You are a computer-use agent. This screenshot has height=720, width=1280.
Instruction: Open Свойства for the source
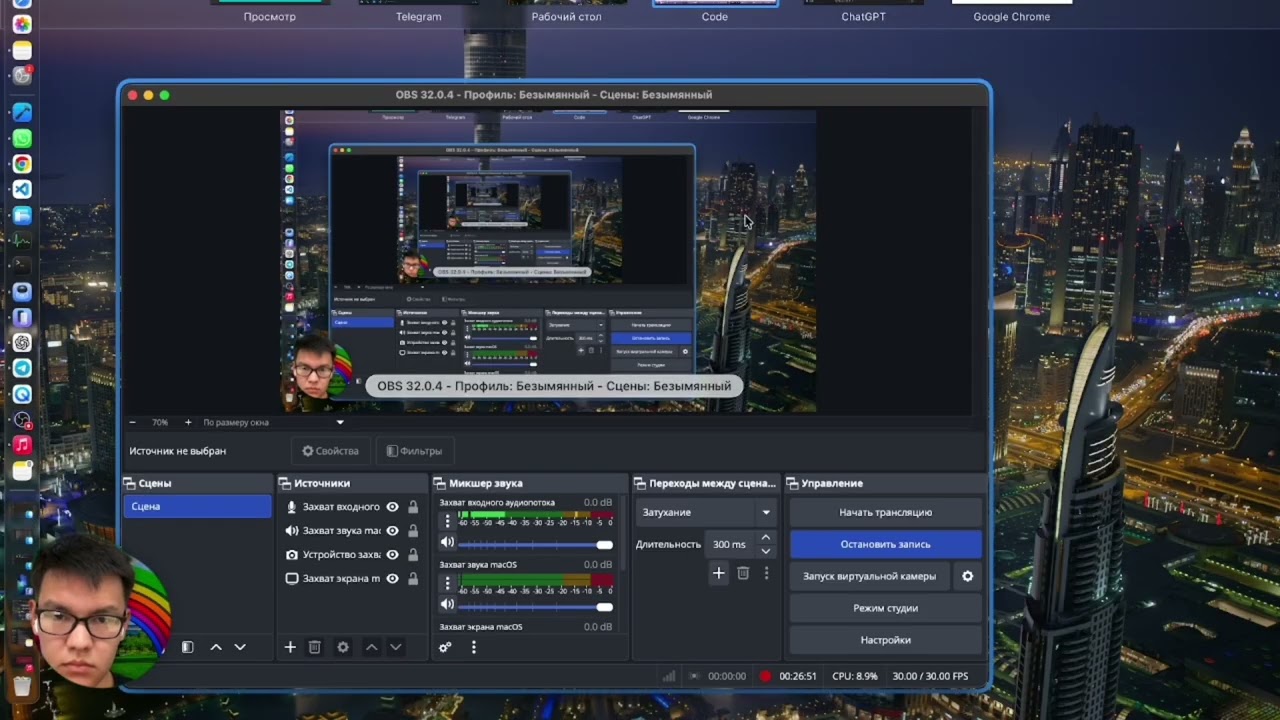pos(331,451)
